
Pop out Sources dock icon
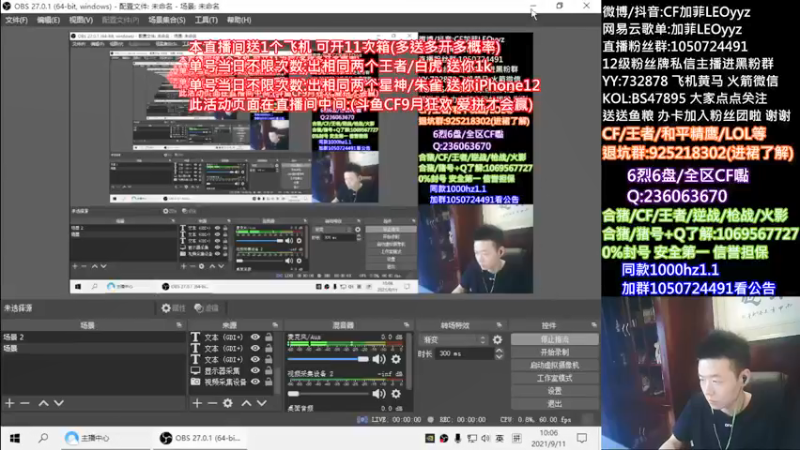tap(275, 325)
